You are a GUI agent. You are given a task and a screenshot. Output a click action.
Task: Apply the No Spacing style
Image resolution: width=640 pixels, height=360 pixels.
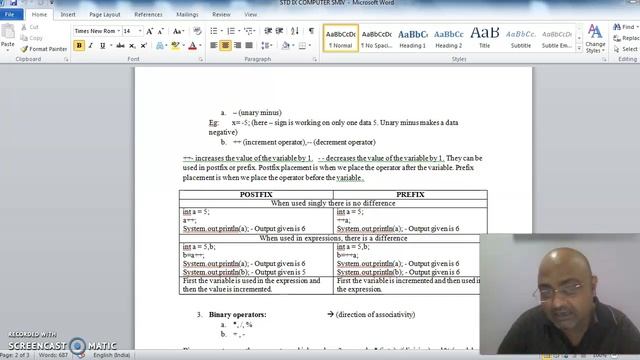[377, 38]
